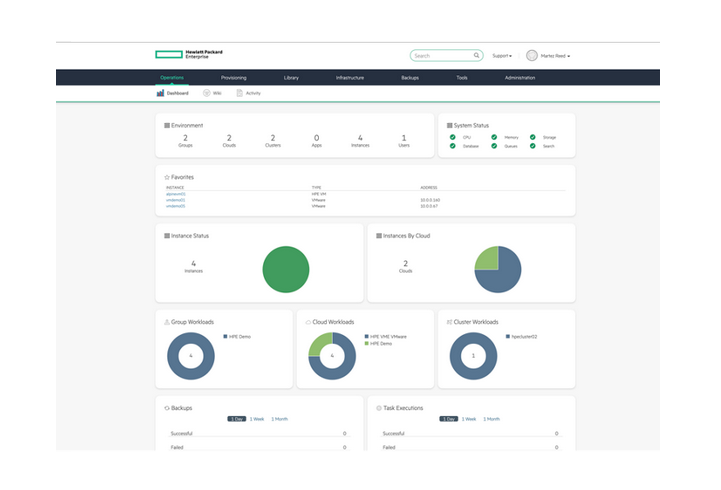
Task: Click the Cluster Workloads icon
Action: pyautogui.click(x=449, y=322)
